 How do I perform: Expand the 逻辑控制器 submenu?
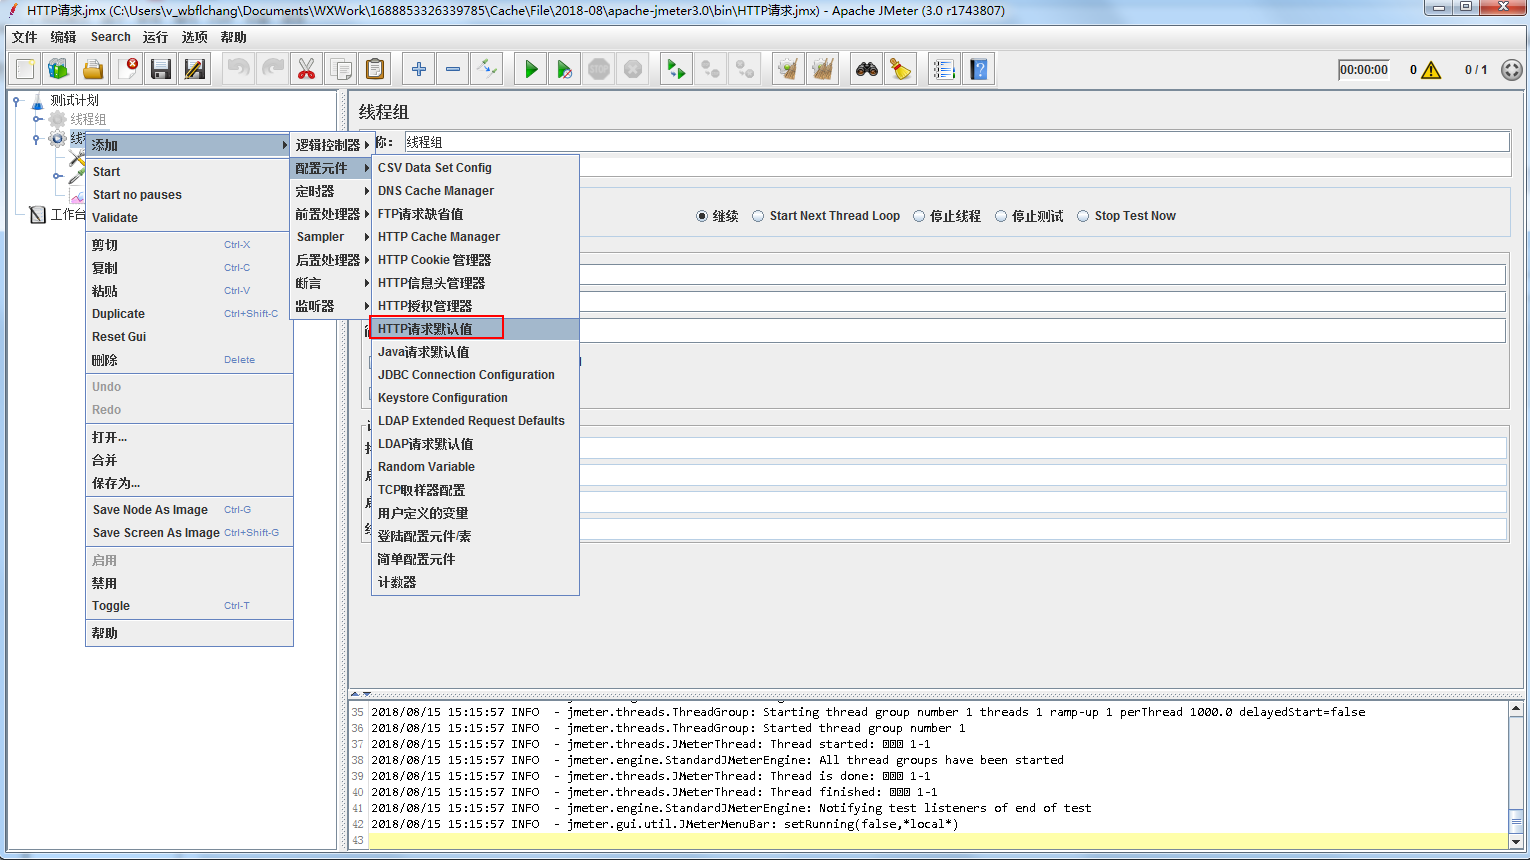332,145
